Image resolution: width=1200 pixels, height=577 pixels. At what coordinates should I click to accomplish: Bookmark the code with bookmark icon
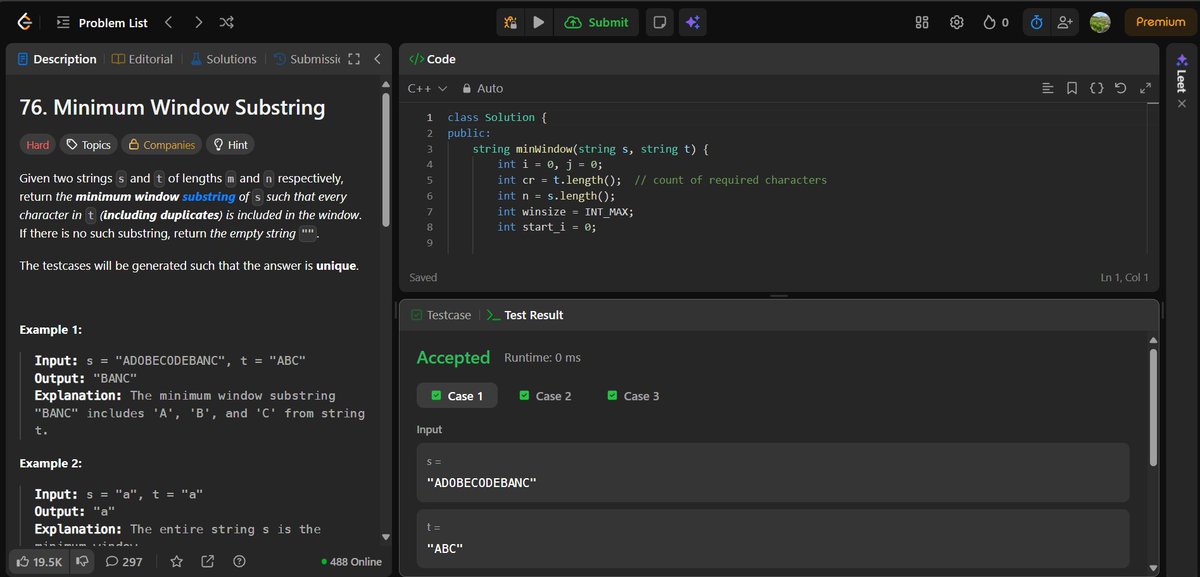tap(1072, 88)
